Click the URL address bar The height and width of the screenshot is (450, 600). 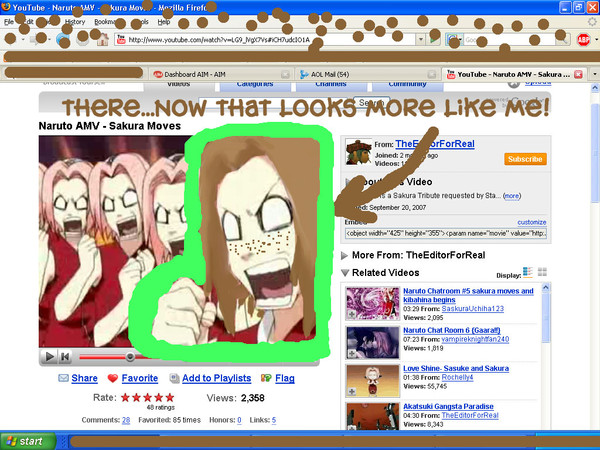pyautogui.click(x=264, y=39)
